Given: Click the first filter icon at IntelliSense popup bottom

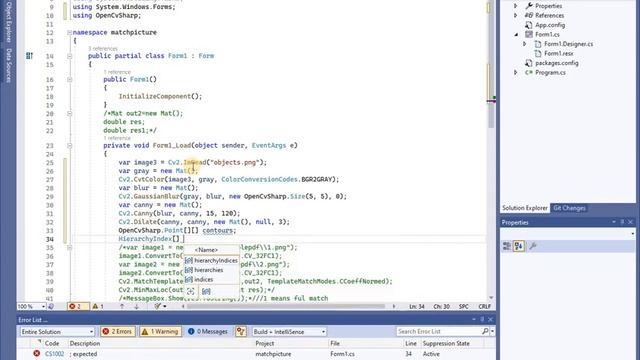Looking at the screenshot, I should 191,291.
